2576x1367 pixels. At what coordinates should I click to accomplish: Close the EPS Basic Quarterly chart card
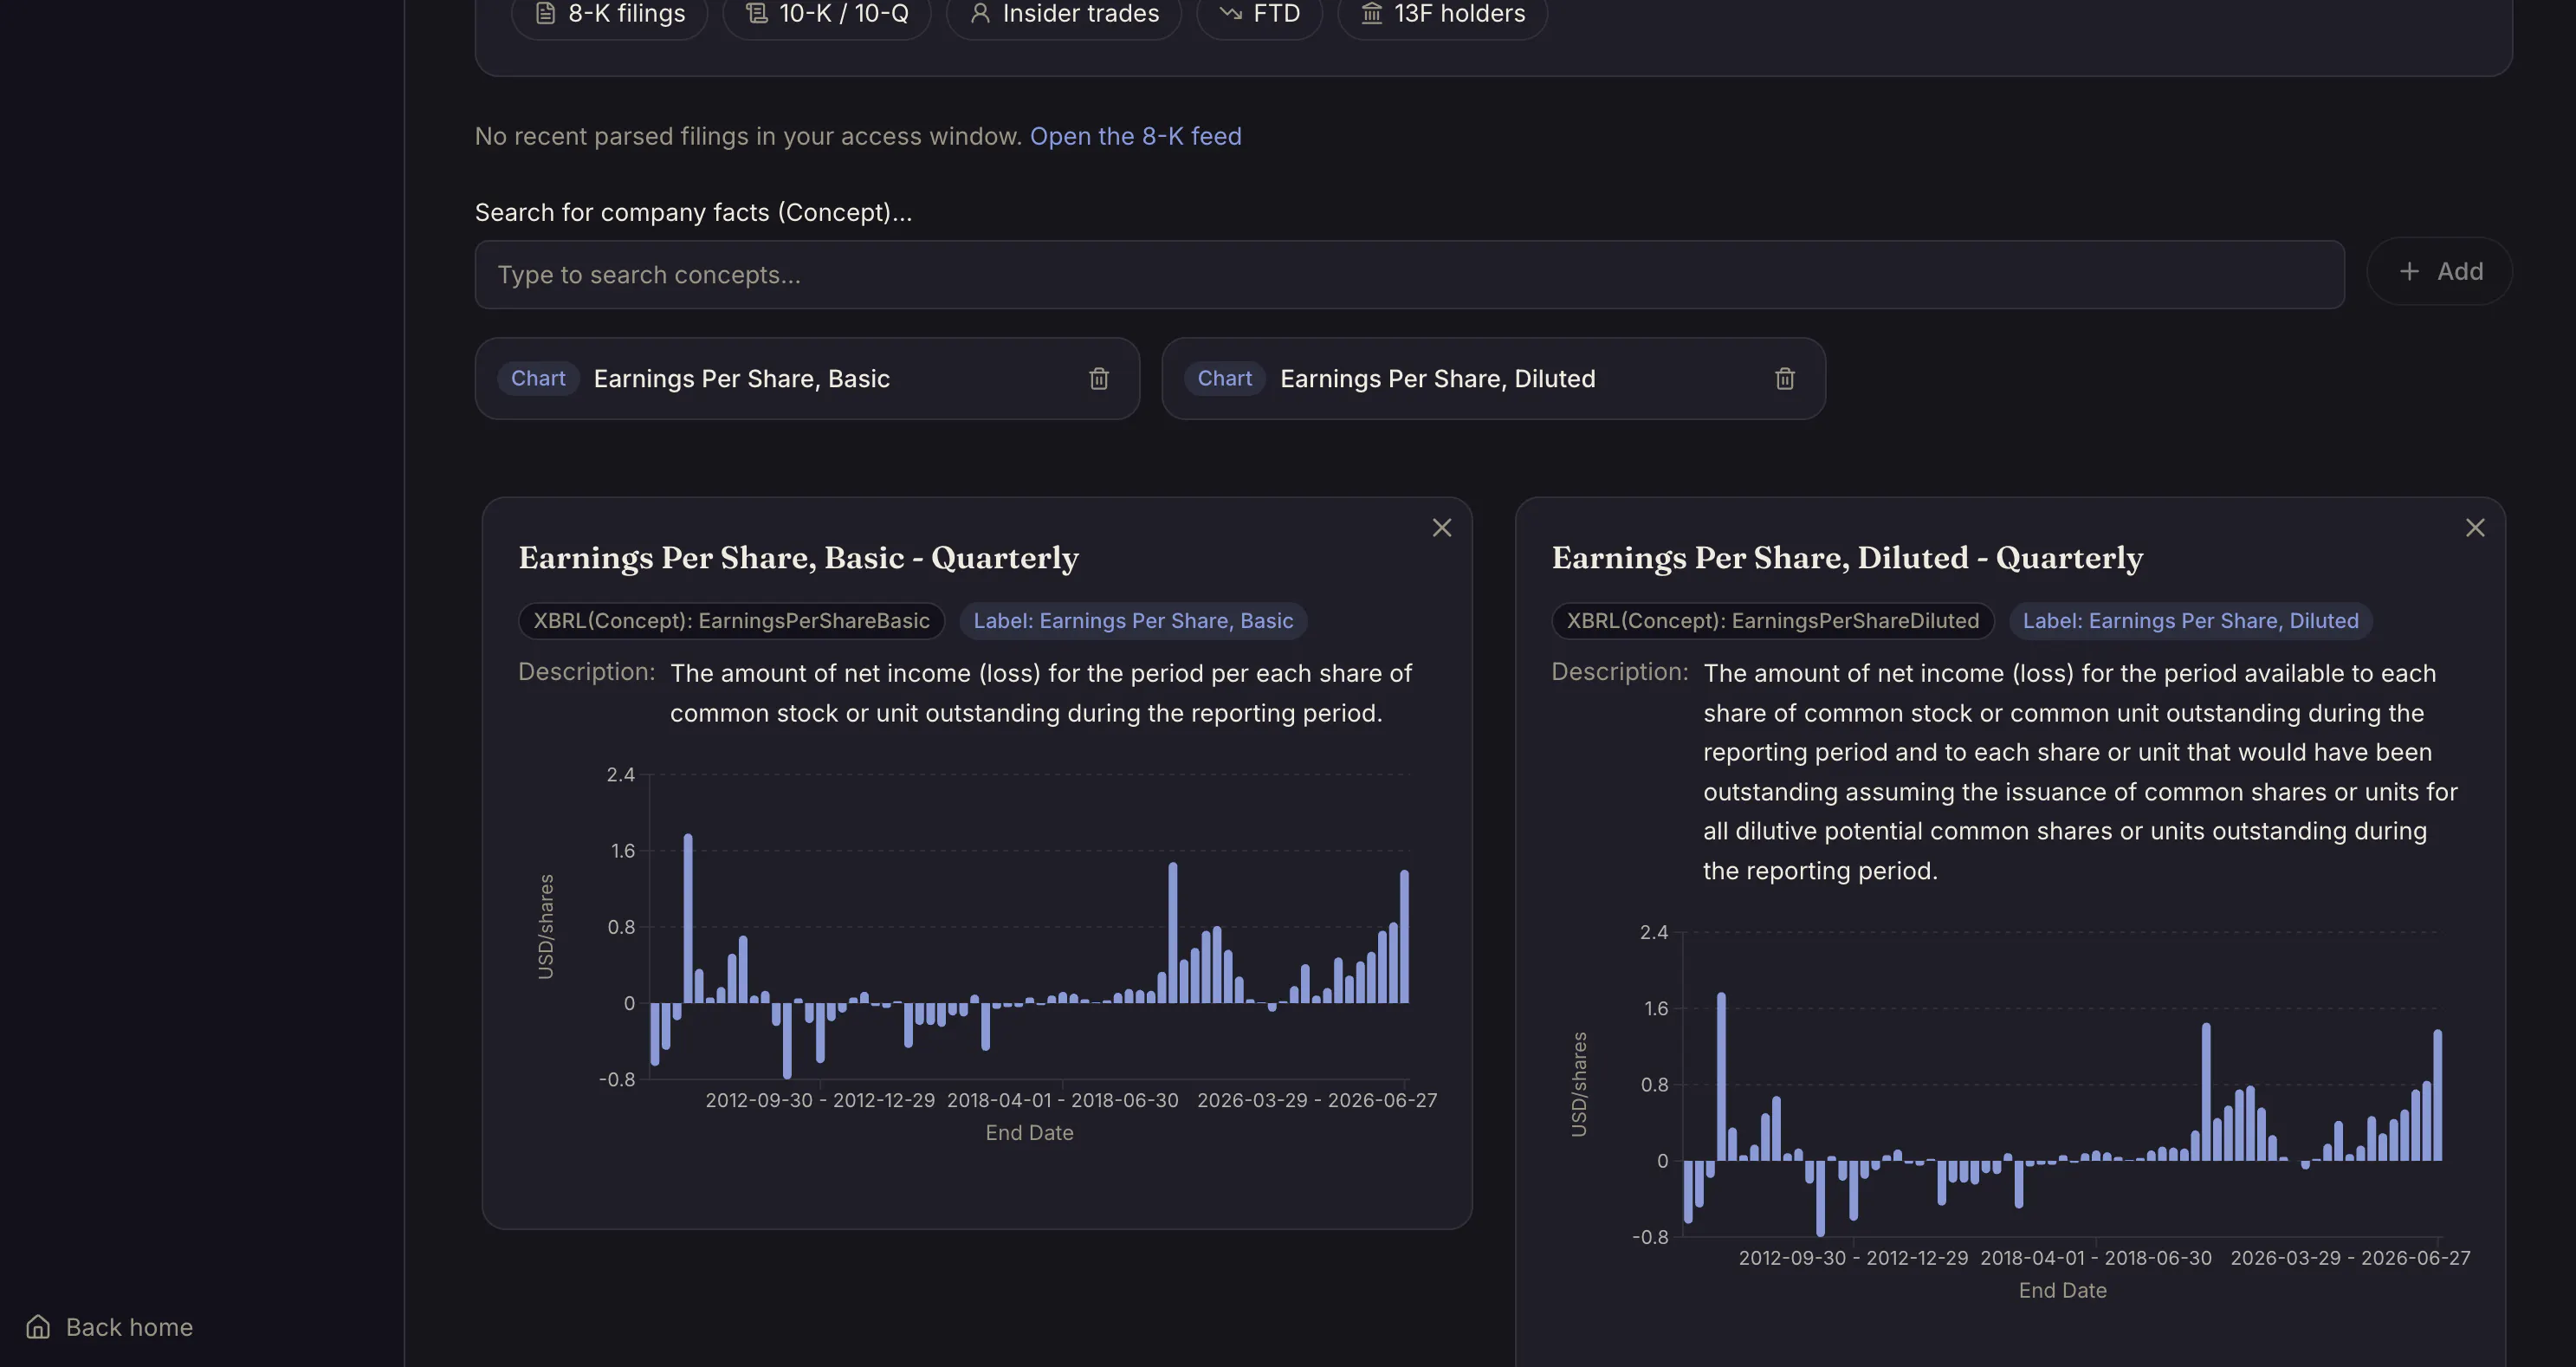click(1442, 528)
